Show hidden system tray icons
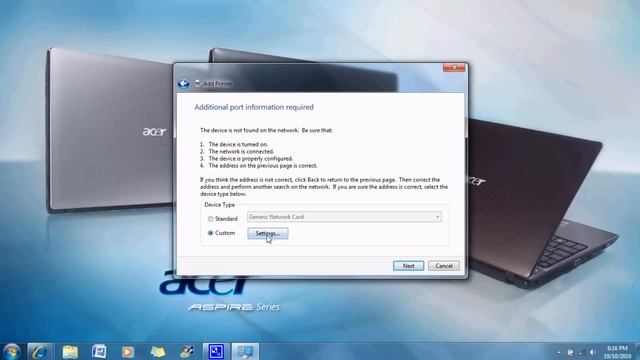This screenshot has width=640, height=360. 559,352
